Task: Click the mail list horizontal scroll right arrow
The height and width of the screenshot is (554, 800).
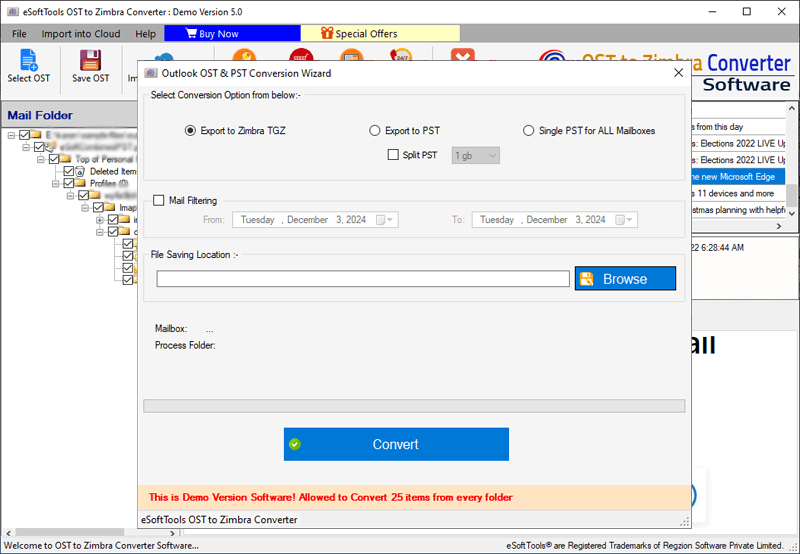Action: tap(779, 226)
